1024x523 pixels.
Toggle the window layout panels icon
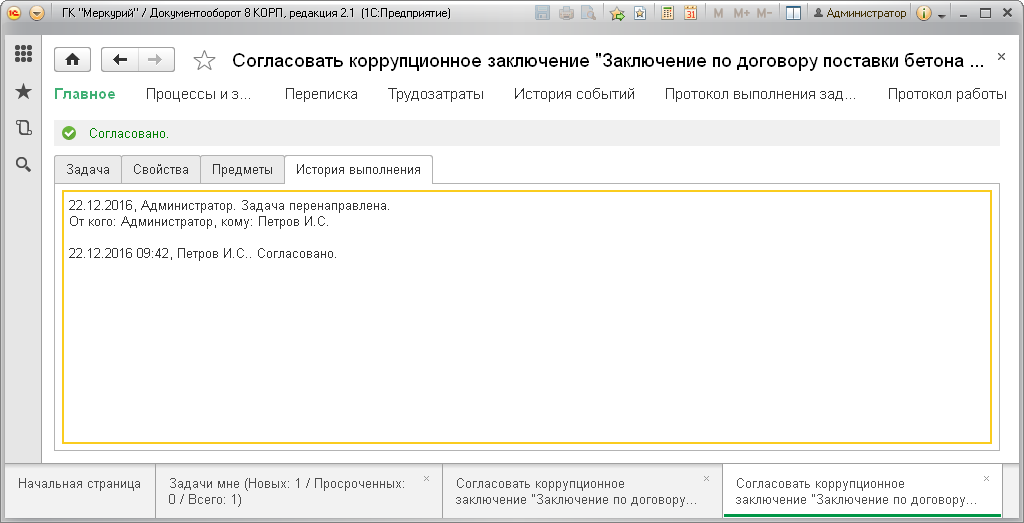coord(793,13)
